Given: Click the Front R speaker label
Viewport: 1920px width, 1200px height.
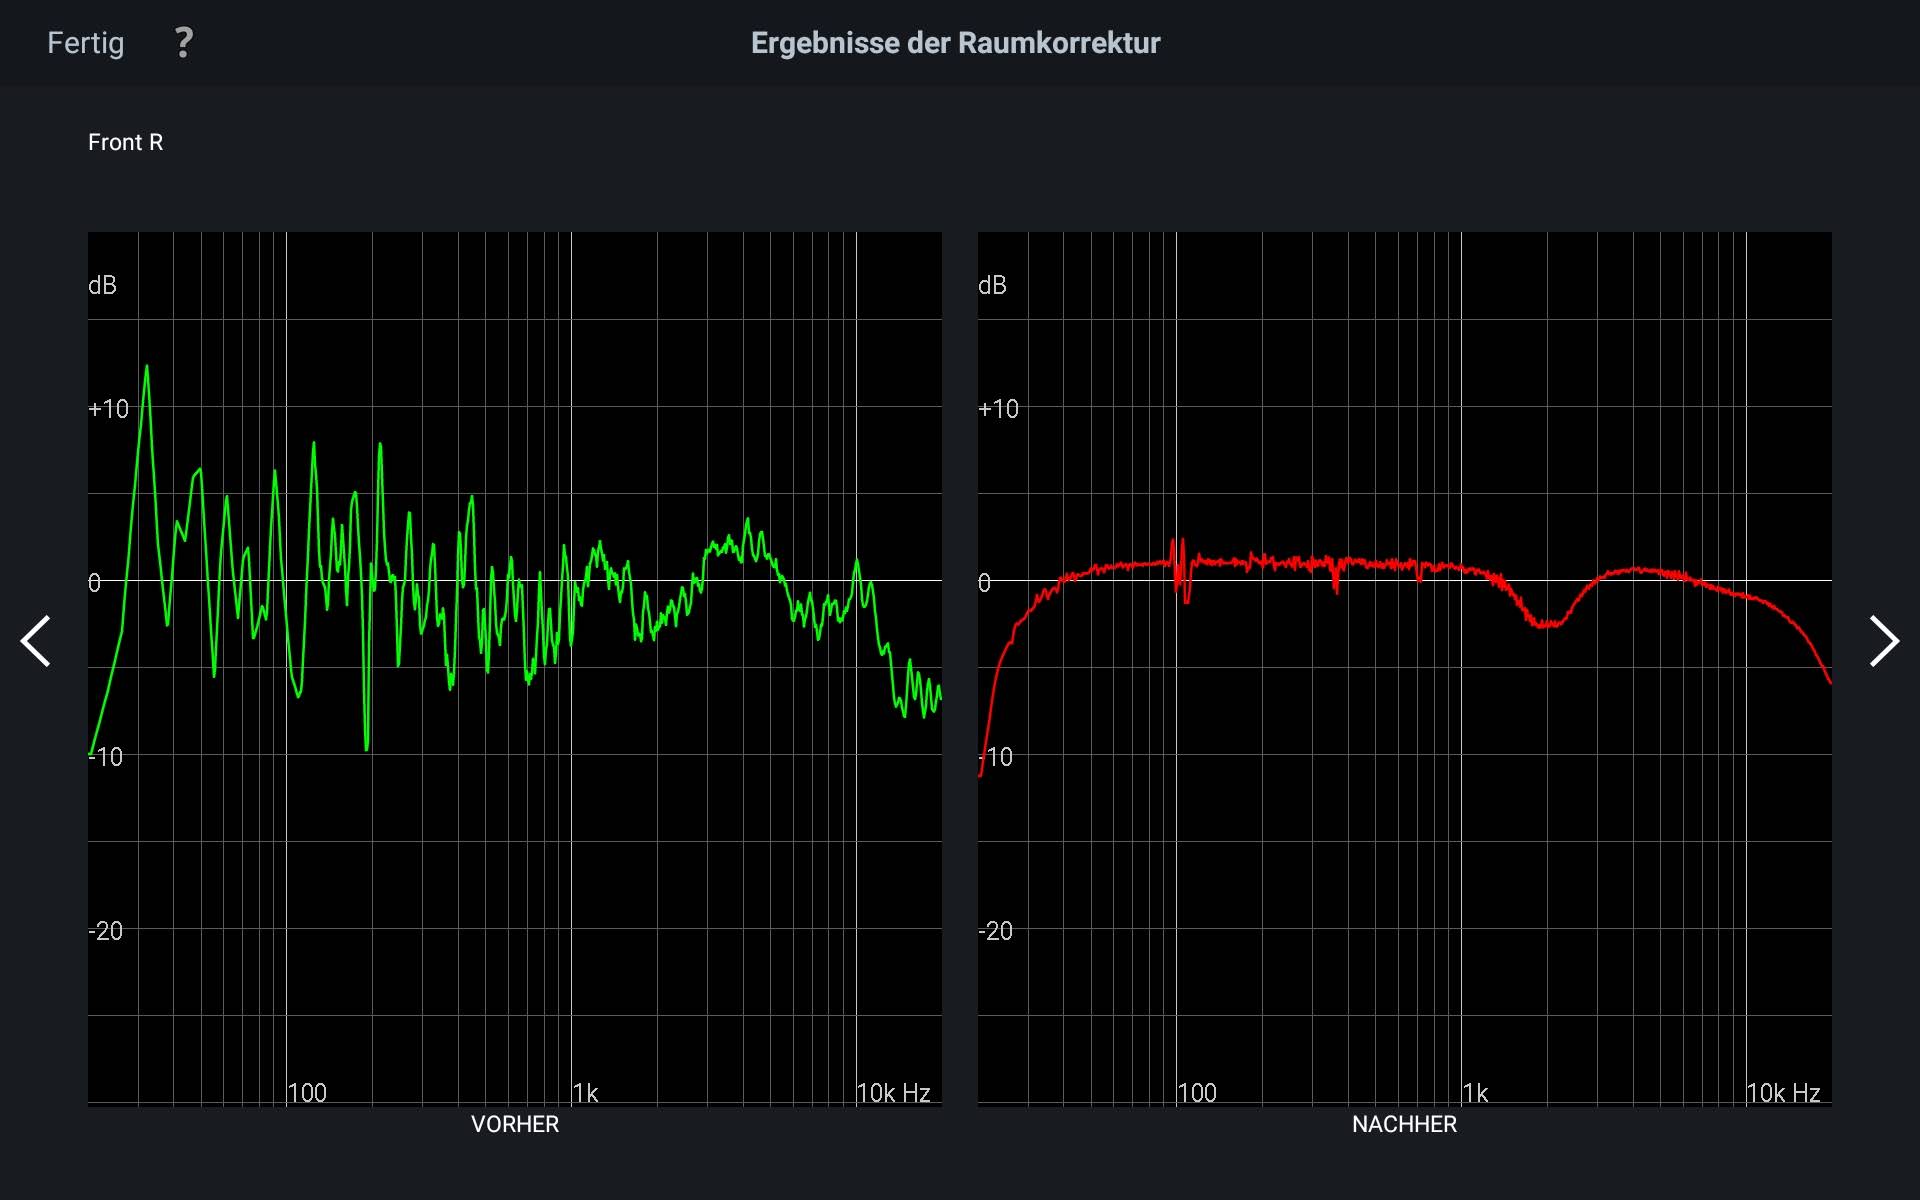Looking at the screenshot, I should point(125,142).
